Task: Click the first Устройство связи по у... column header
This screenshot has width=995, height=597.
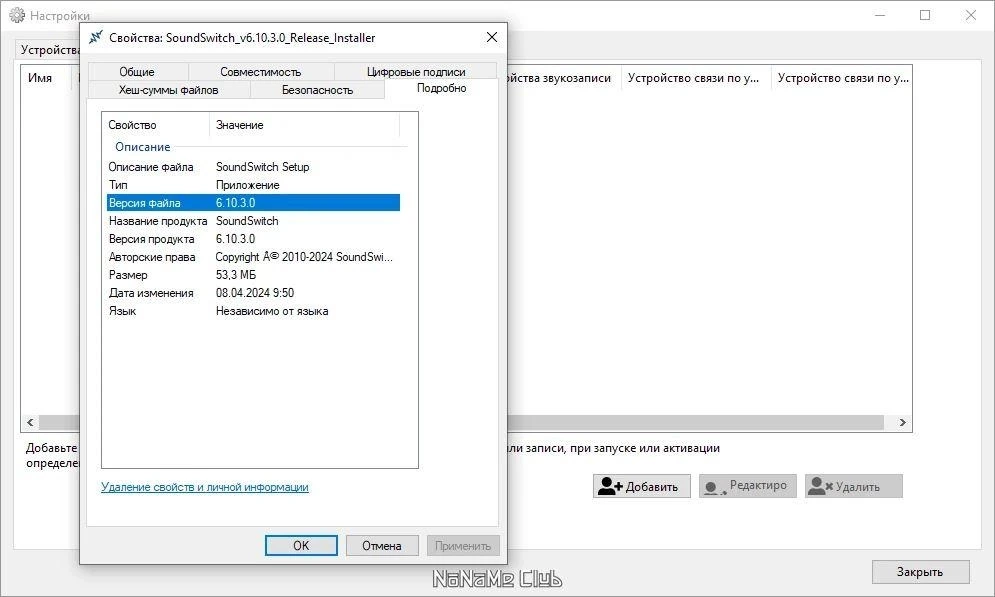Action: click(x=694, y=78)
